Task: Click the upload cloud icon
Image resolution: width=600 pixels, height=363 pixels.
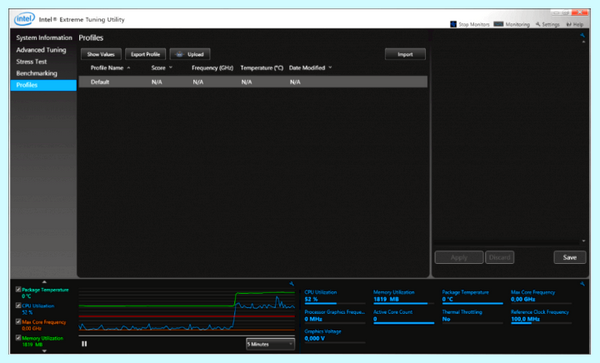Action: (179, 54)
